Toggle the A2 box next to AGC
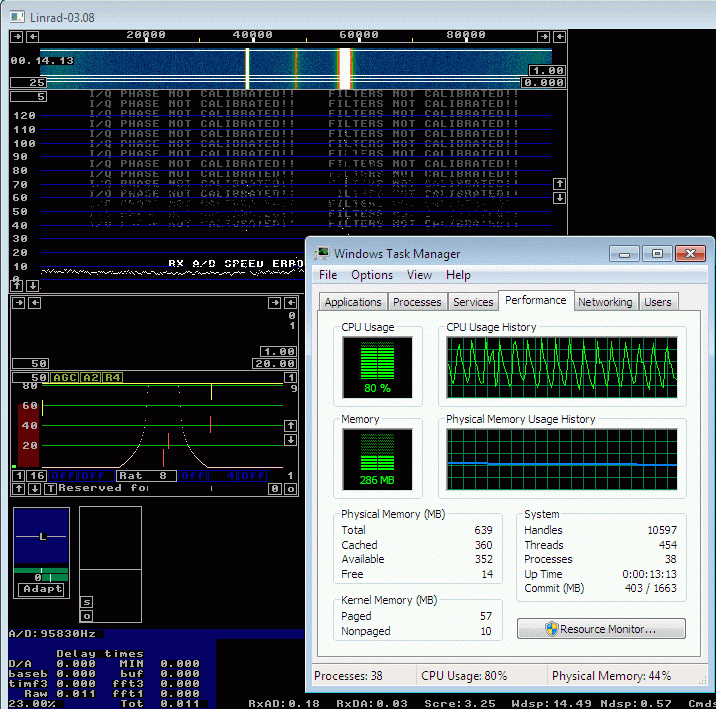 pyautogui.click(x=91, y=378)
